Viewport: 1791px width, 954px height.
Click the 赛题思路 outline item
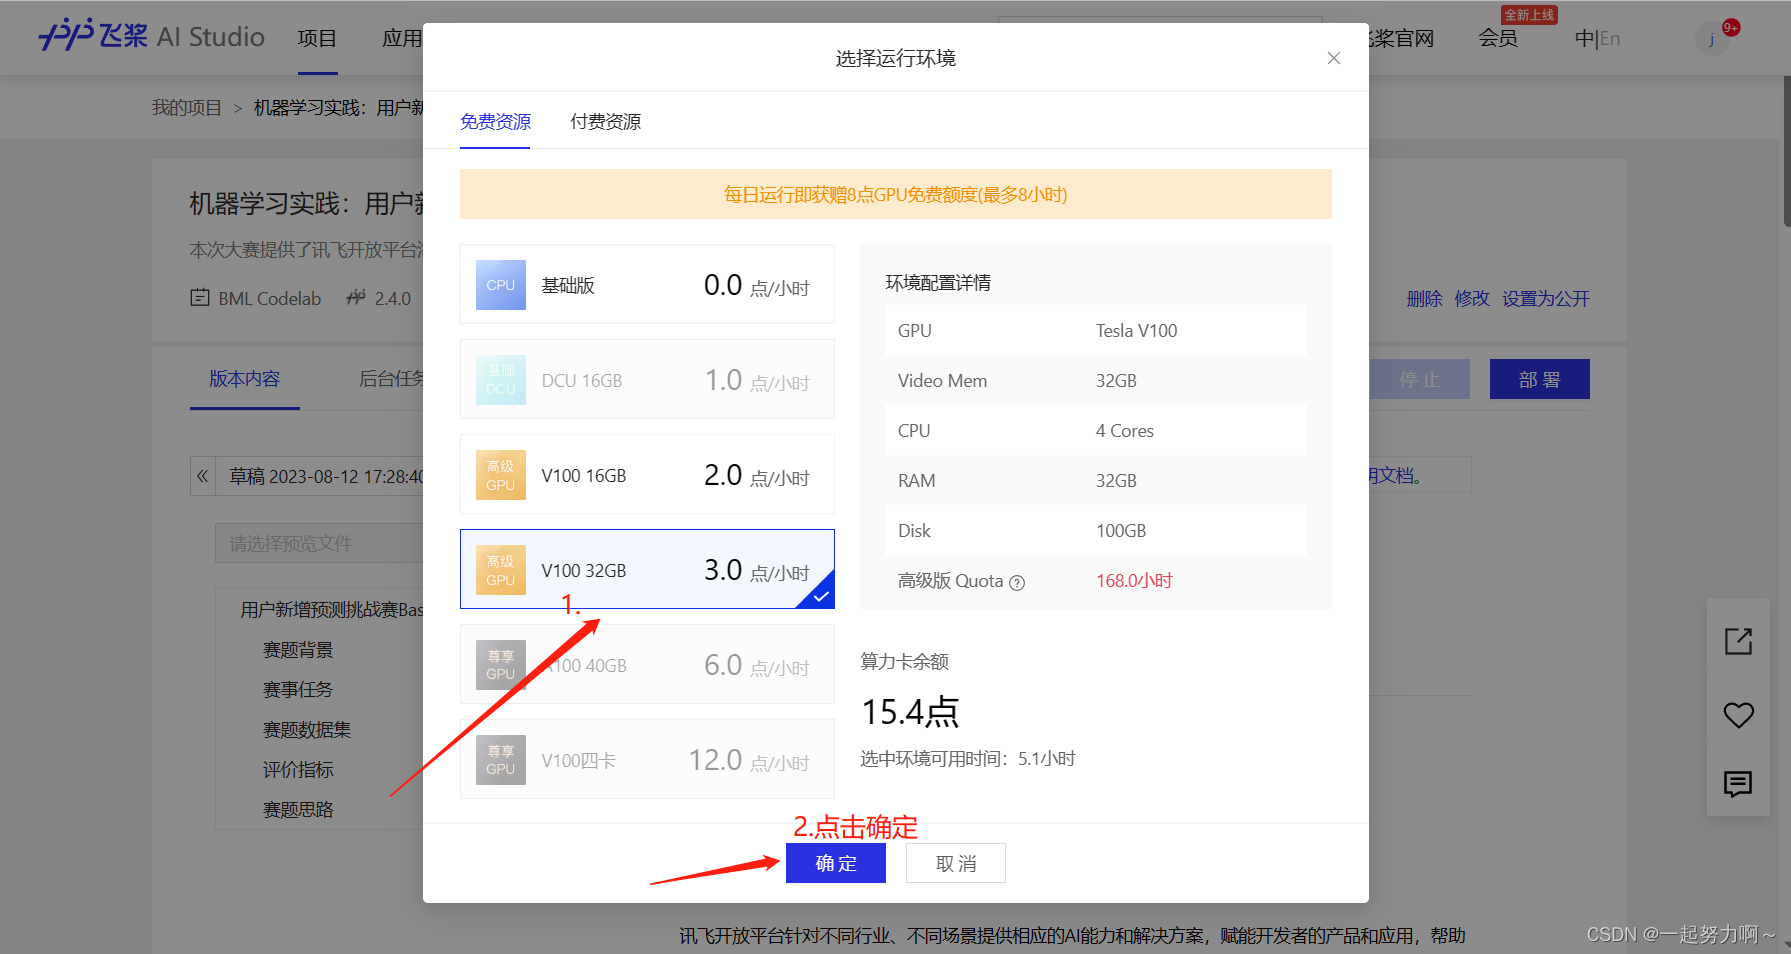[298, 810]
